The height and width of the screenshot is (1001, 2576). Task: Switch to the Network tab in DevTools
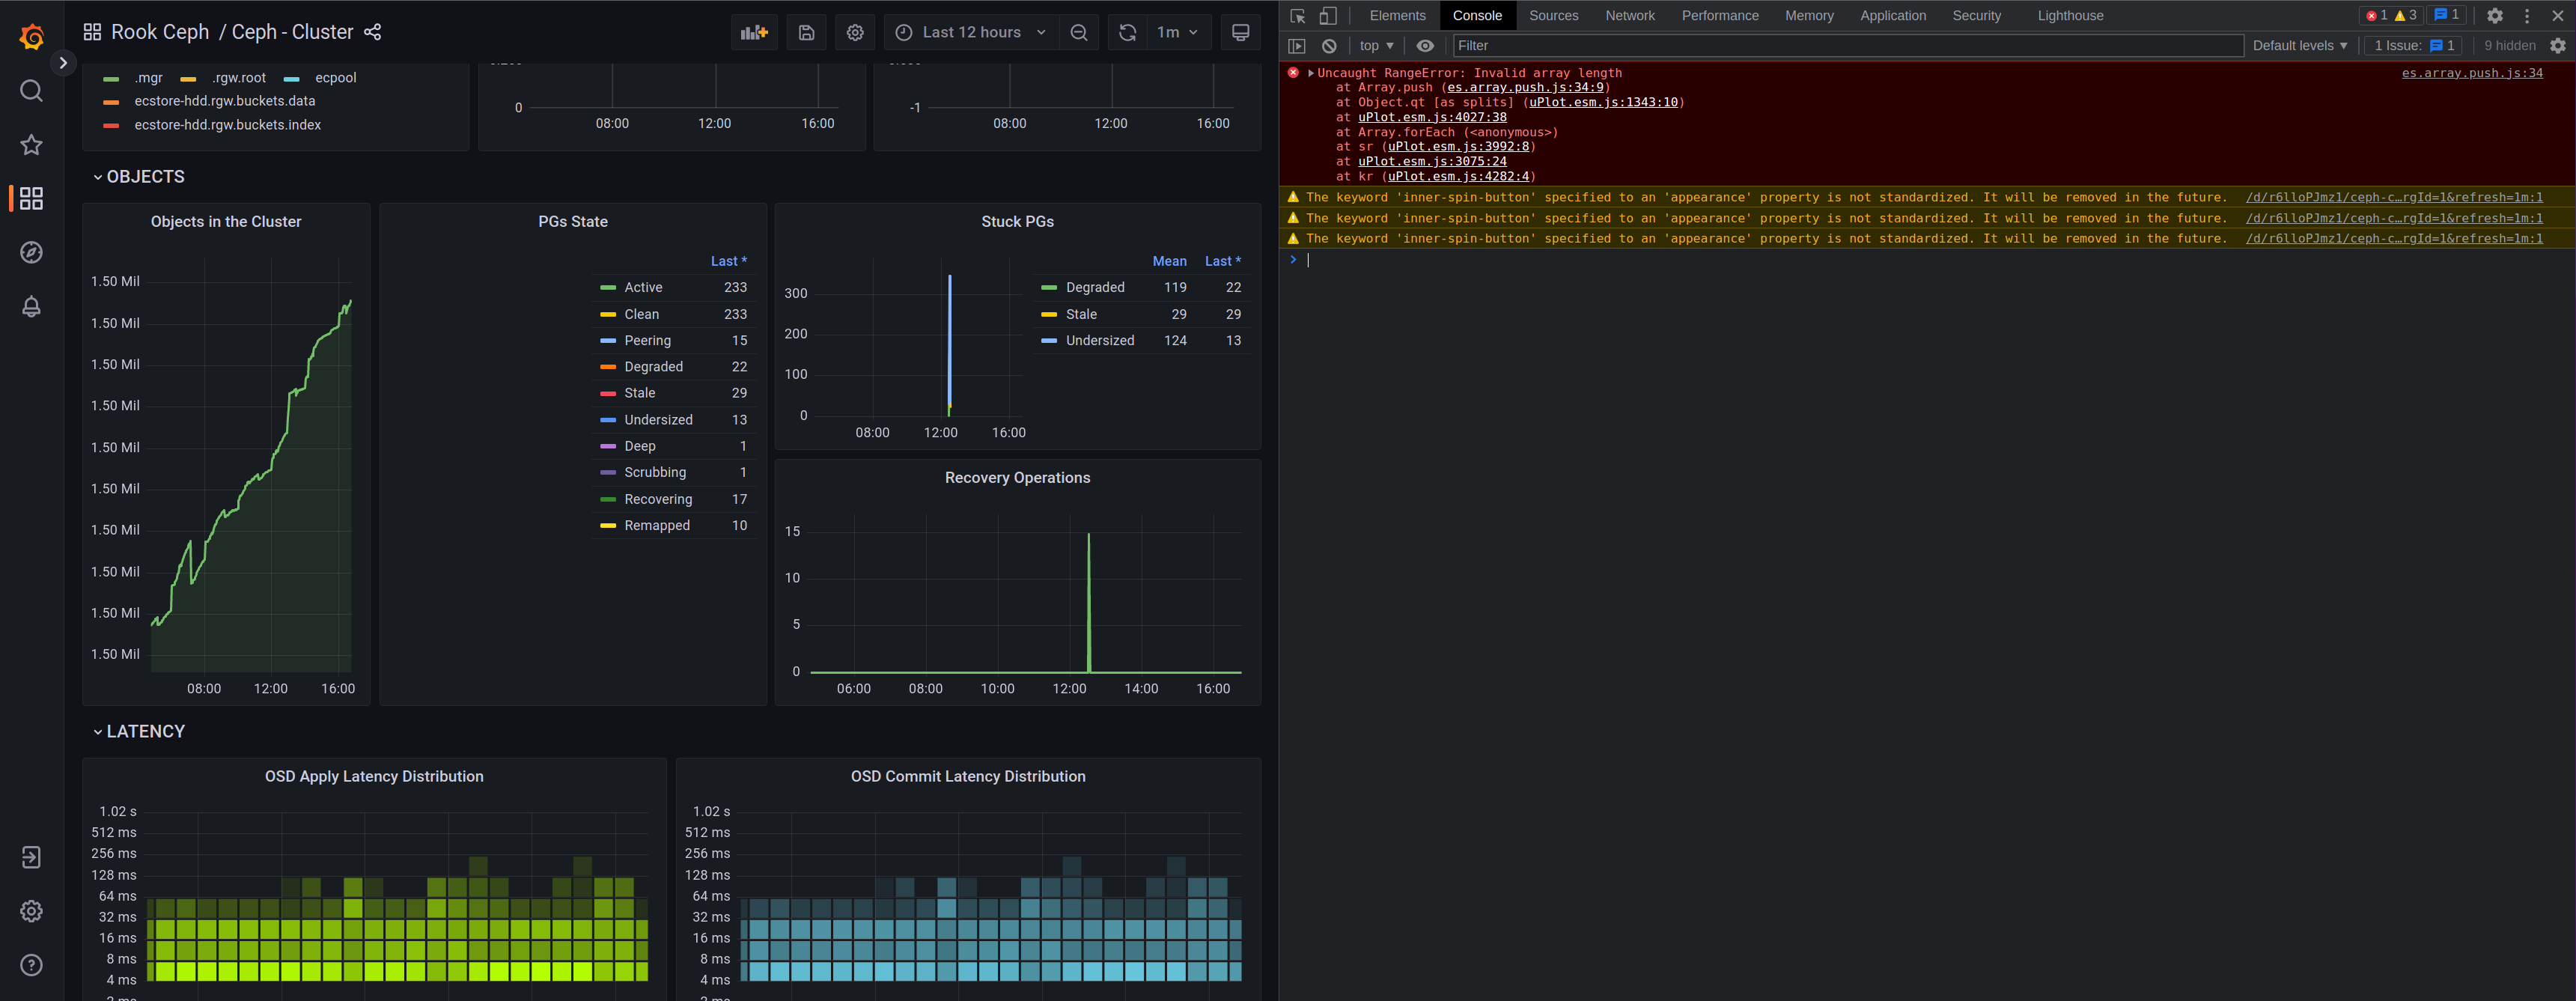point(1630,15)
